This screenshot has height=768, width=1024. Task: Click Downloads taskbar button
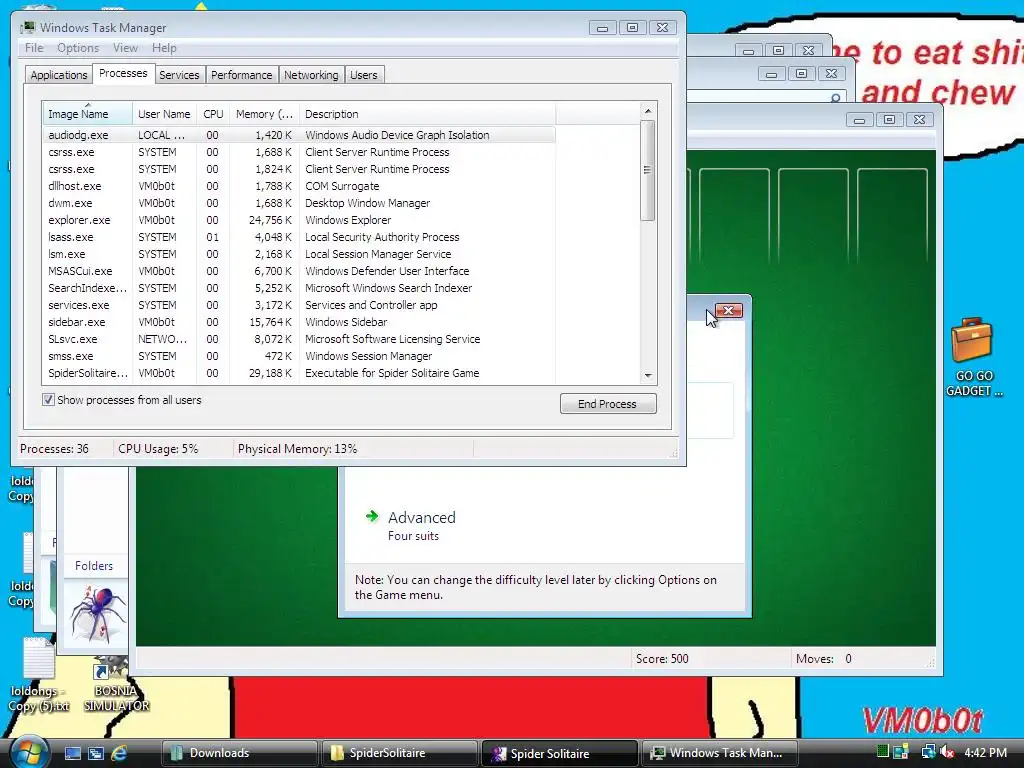[239, 753]
